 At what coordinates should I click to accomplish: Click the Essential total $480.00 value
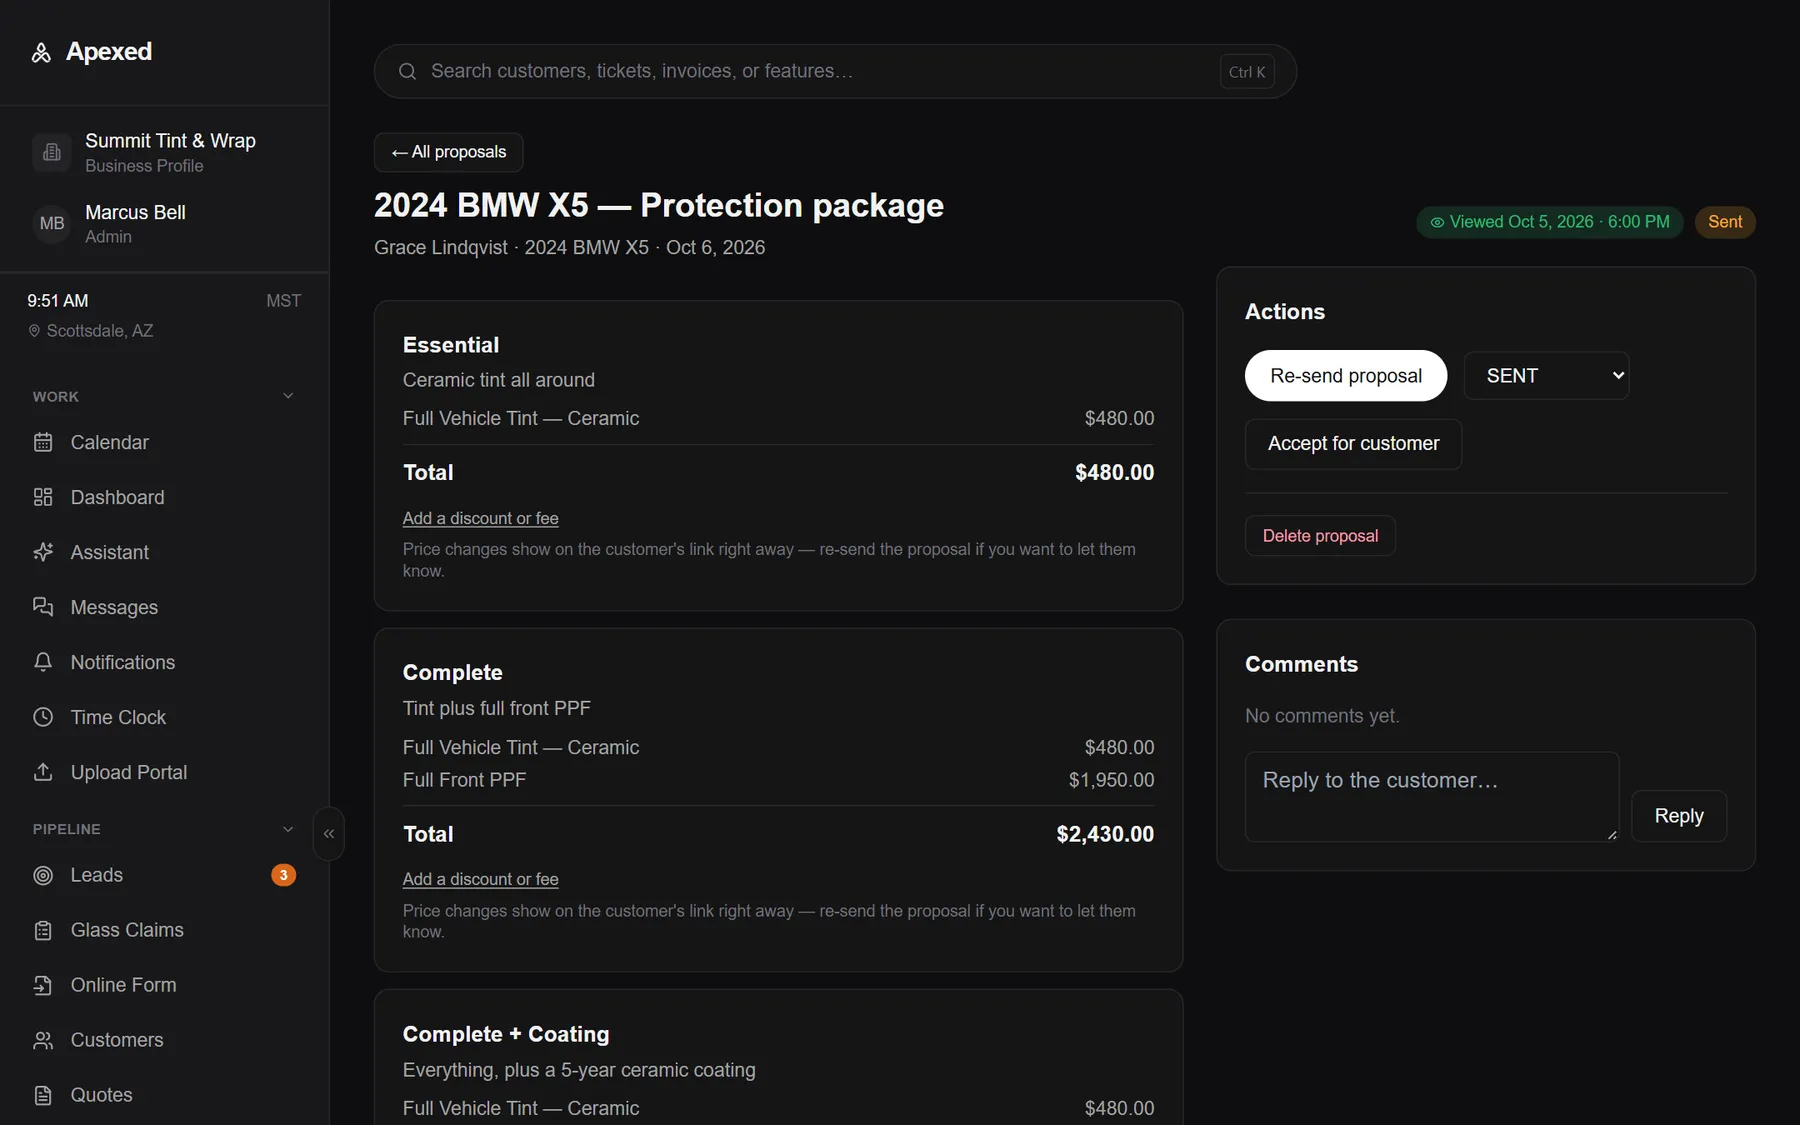point(1114,473)
